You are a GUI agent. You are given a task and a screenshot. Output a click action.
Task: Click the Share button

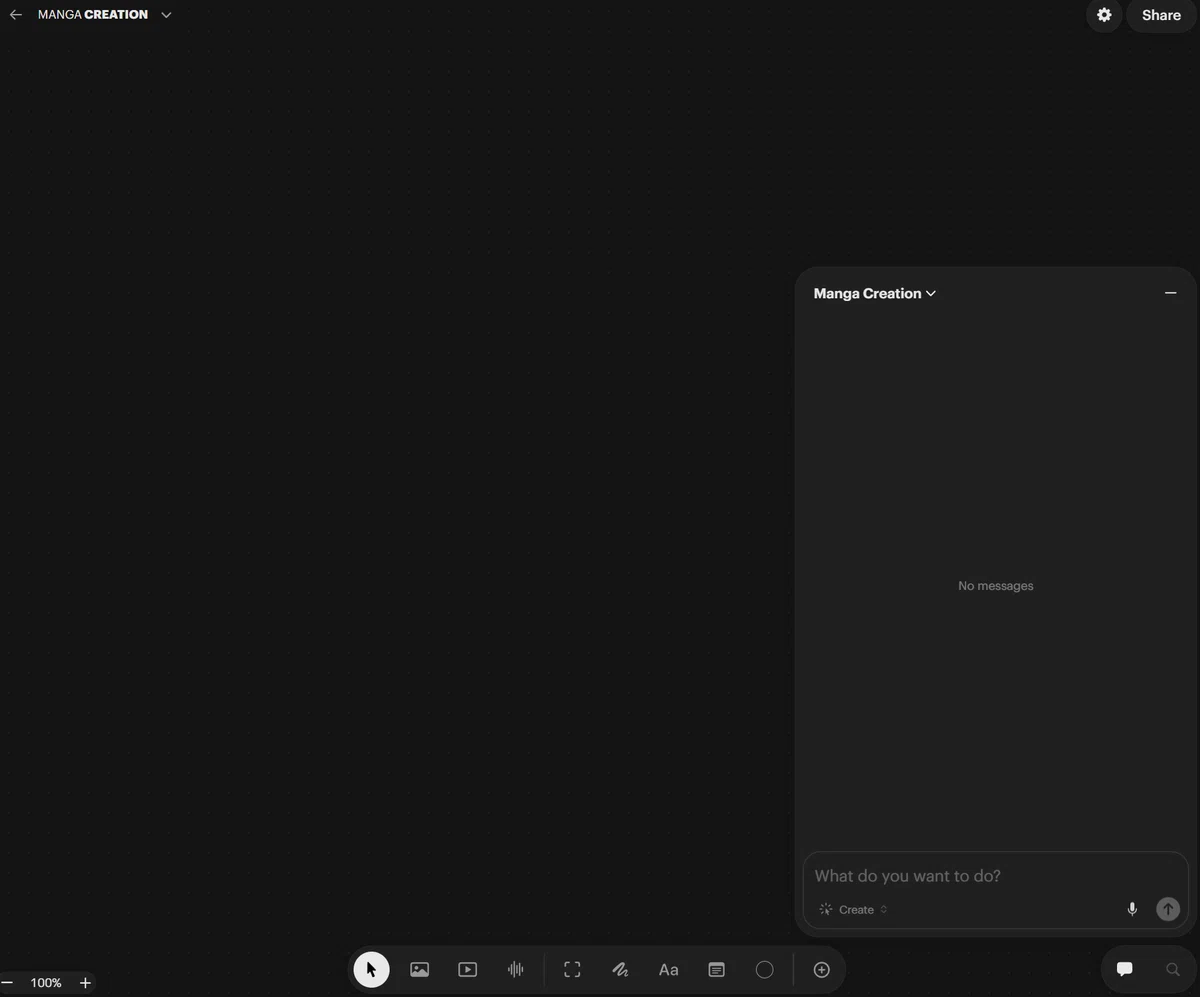click(1161, 15)
